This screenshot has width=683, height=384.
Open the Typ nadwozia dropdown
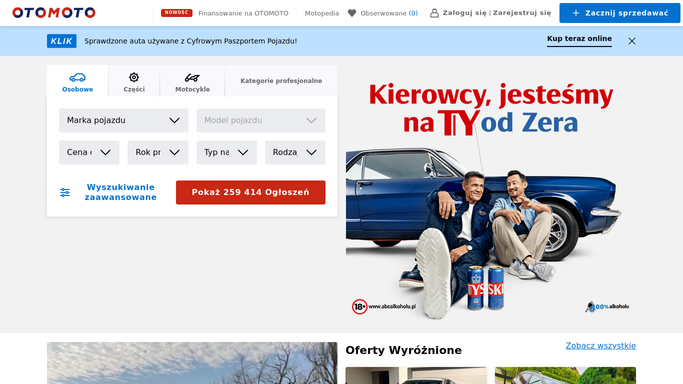(x=227, y=152)
